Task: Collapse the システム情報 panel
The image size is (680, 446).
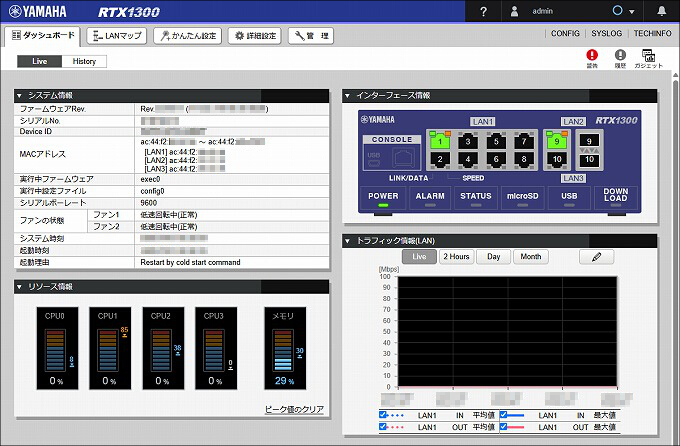Action: coord(20,95)
